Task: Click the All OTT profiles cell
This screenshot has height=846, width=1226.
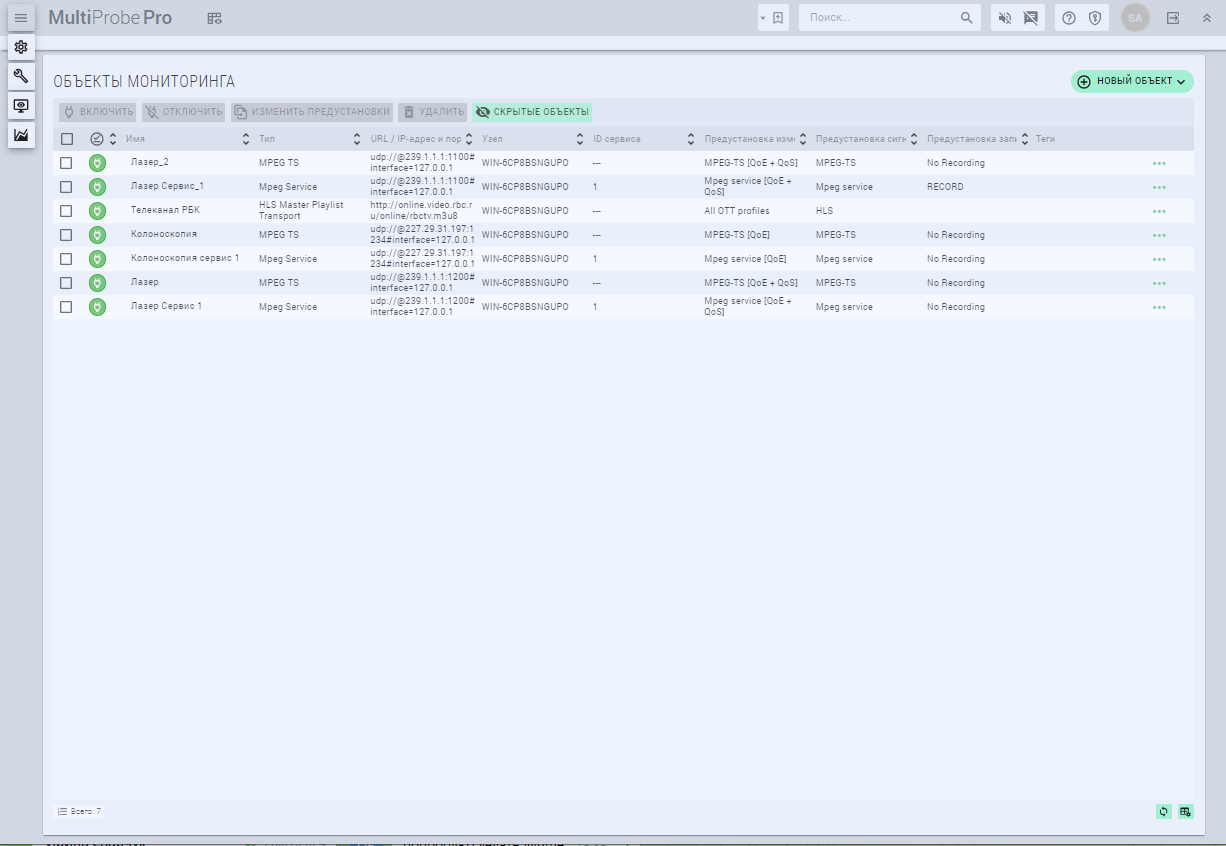Action: [737, 211]
